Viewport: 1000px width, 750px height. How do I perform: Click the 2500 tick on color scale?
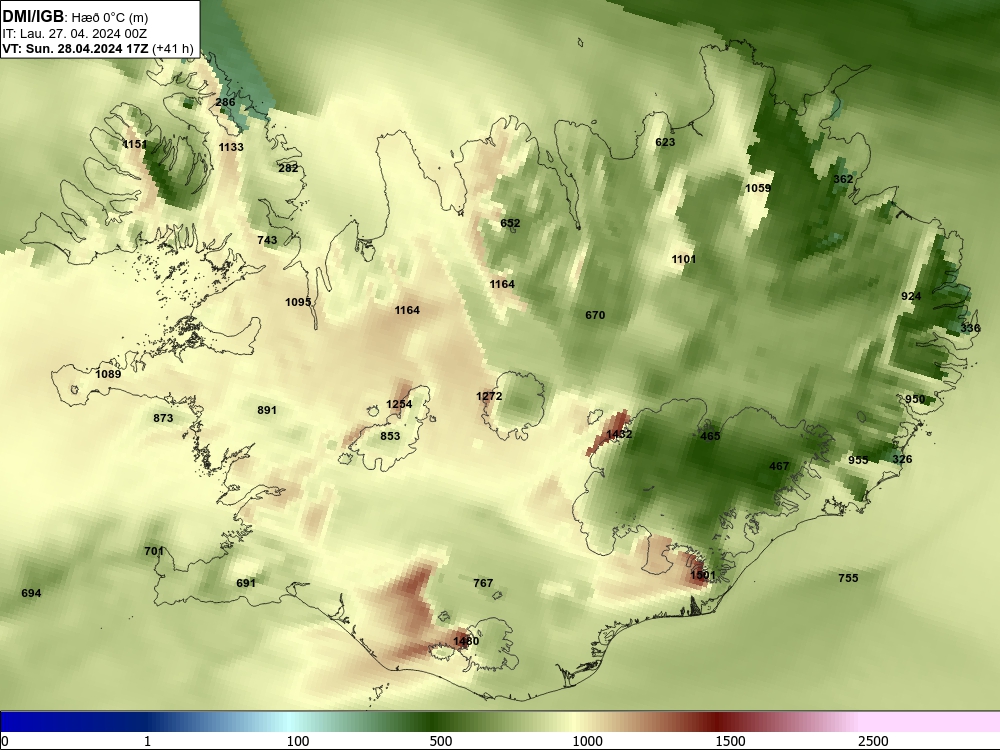[x=873, y=741]
